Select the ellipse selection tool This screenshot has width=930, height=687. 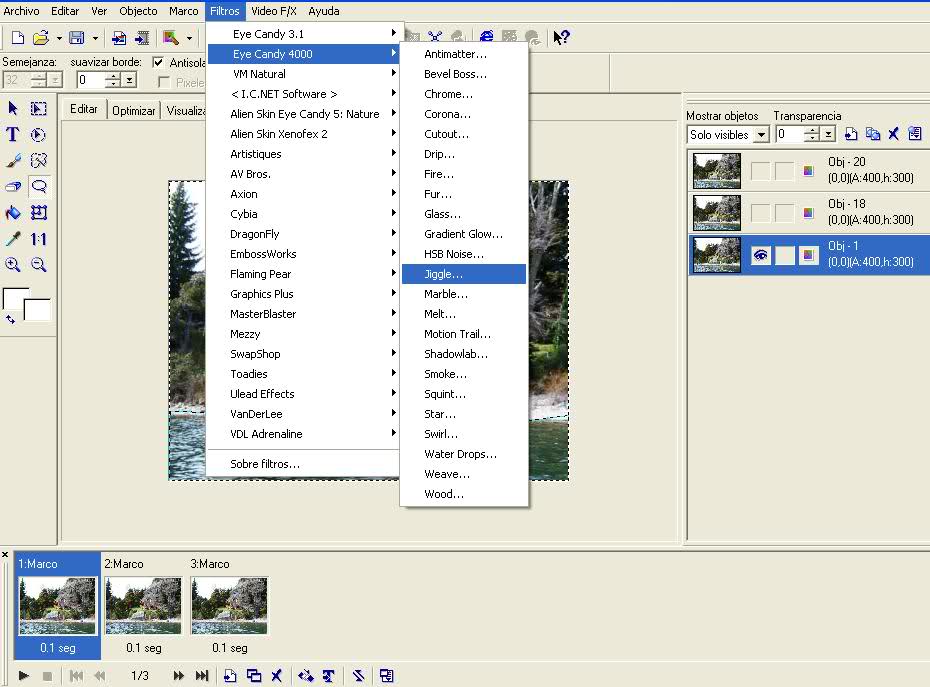pyautogui.click(x=39, y=135)
